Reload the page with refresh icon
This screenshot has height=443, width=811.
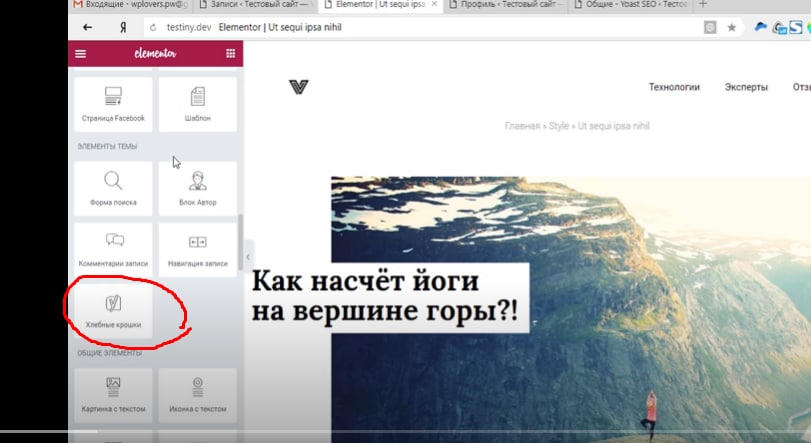(153, 27)
